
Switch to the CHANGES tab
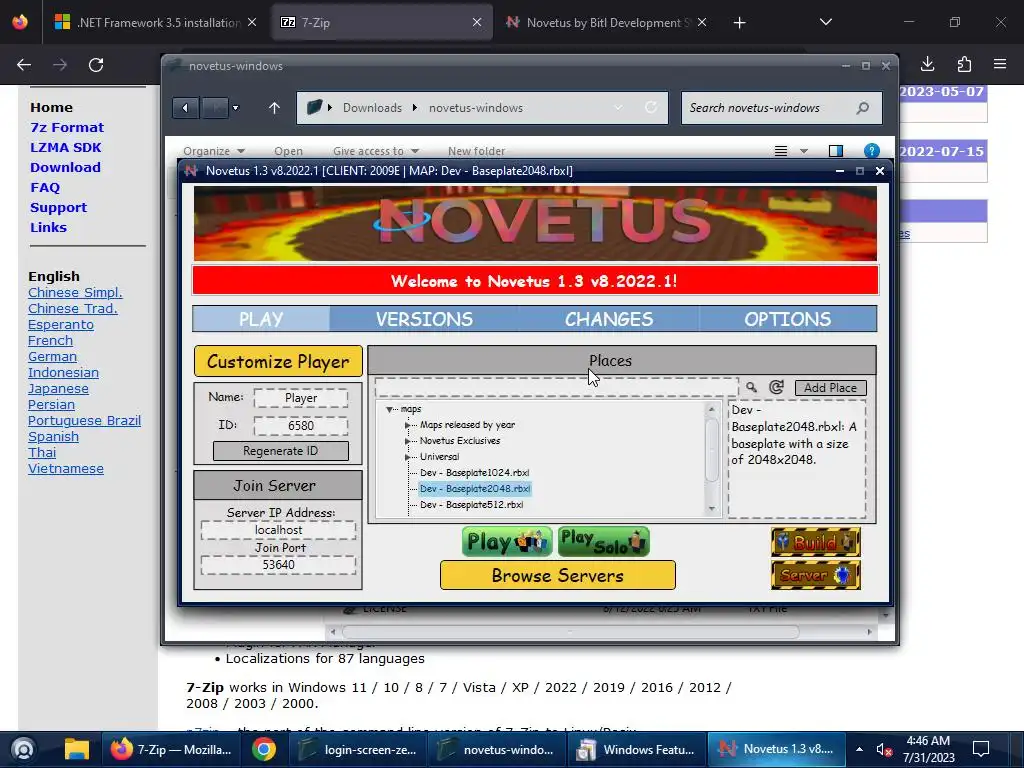[609, 319]
